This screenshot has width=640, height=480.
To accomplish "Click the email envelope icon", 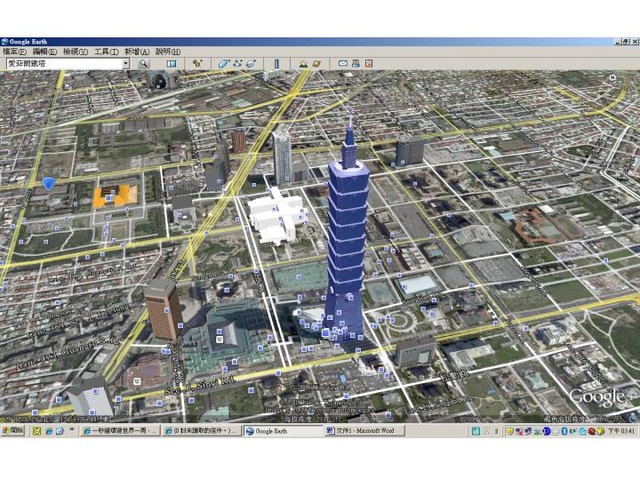I will pos(343,63).
